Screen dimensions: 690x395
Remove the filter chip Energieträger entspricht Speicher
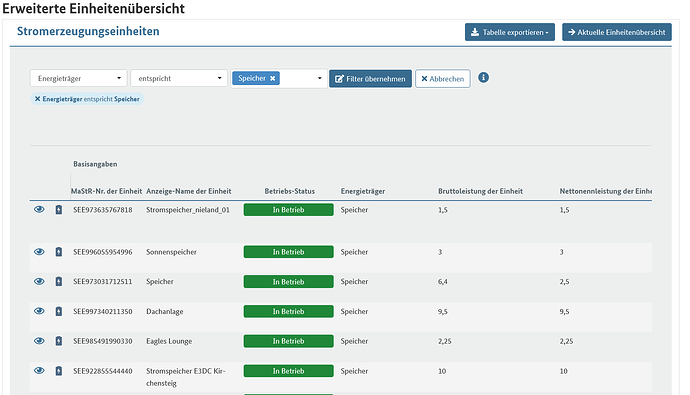(x=37, y=99)
